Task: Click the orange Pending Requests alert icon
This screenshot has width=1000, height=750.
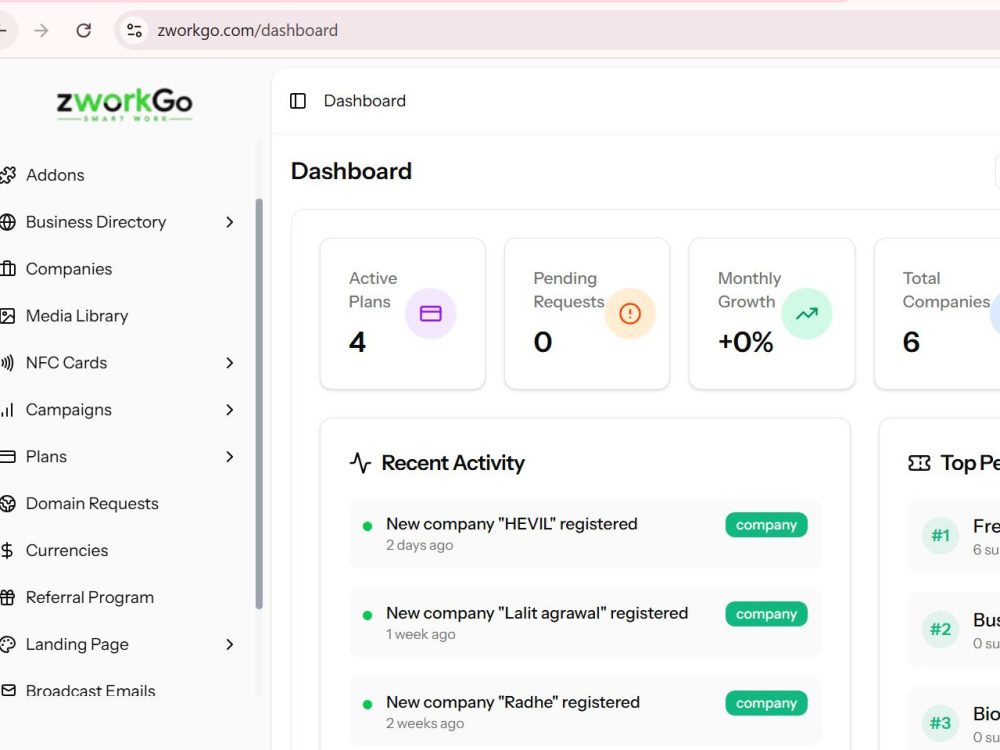Action: pyautogui.click(x=629, y=313)
